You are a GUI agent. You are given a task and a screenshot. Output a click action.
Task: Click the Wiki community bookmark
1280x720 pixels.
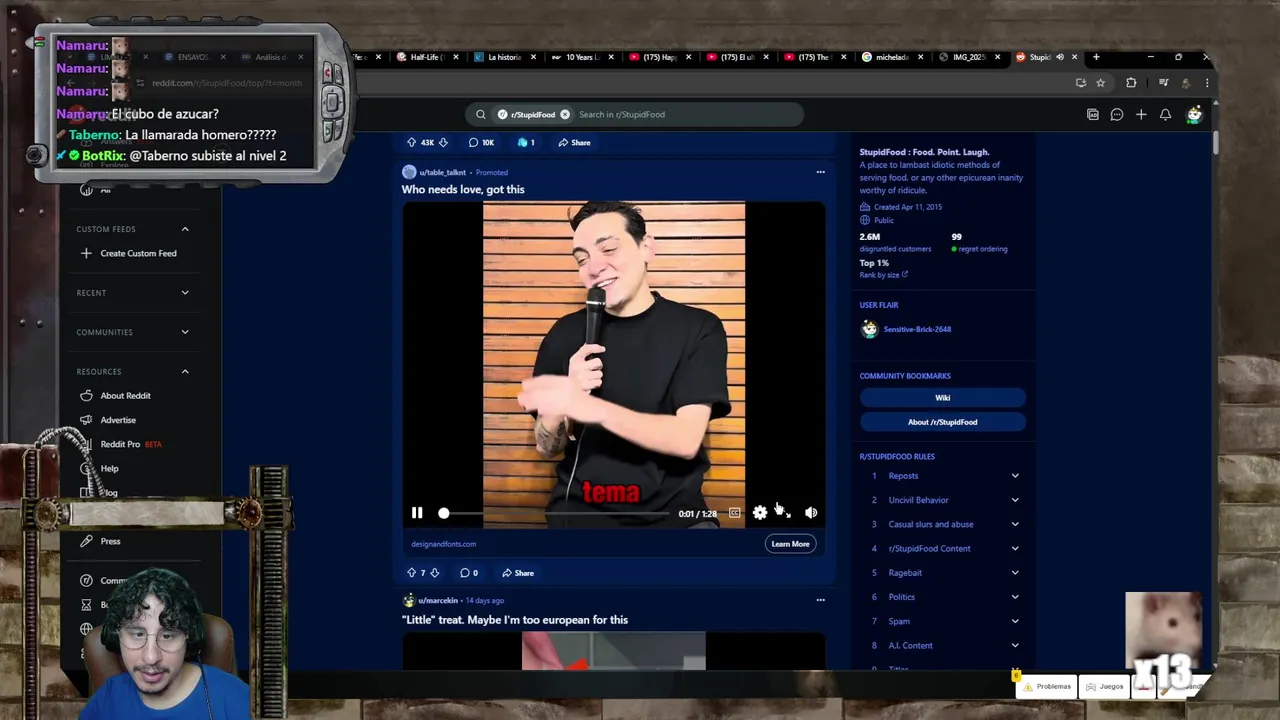point(942,398)
